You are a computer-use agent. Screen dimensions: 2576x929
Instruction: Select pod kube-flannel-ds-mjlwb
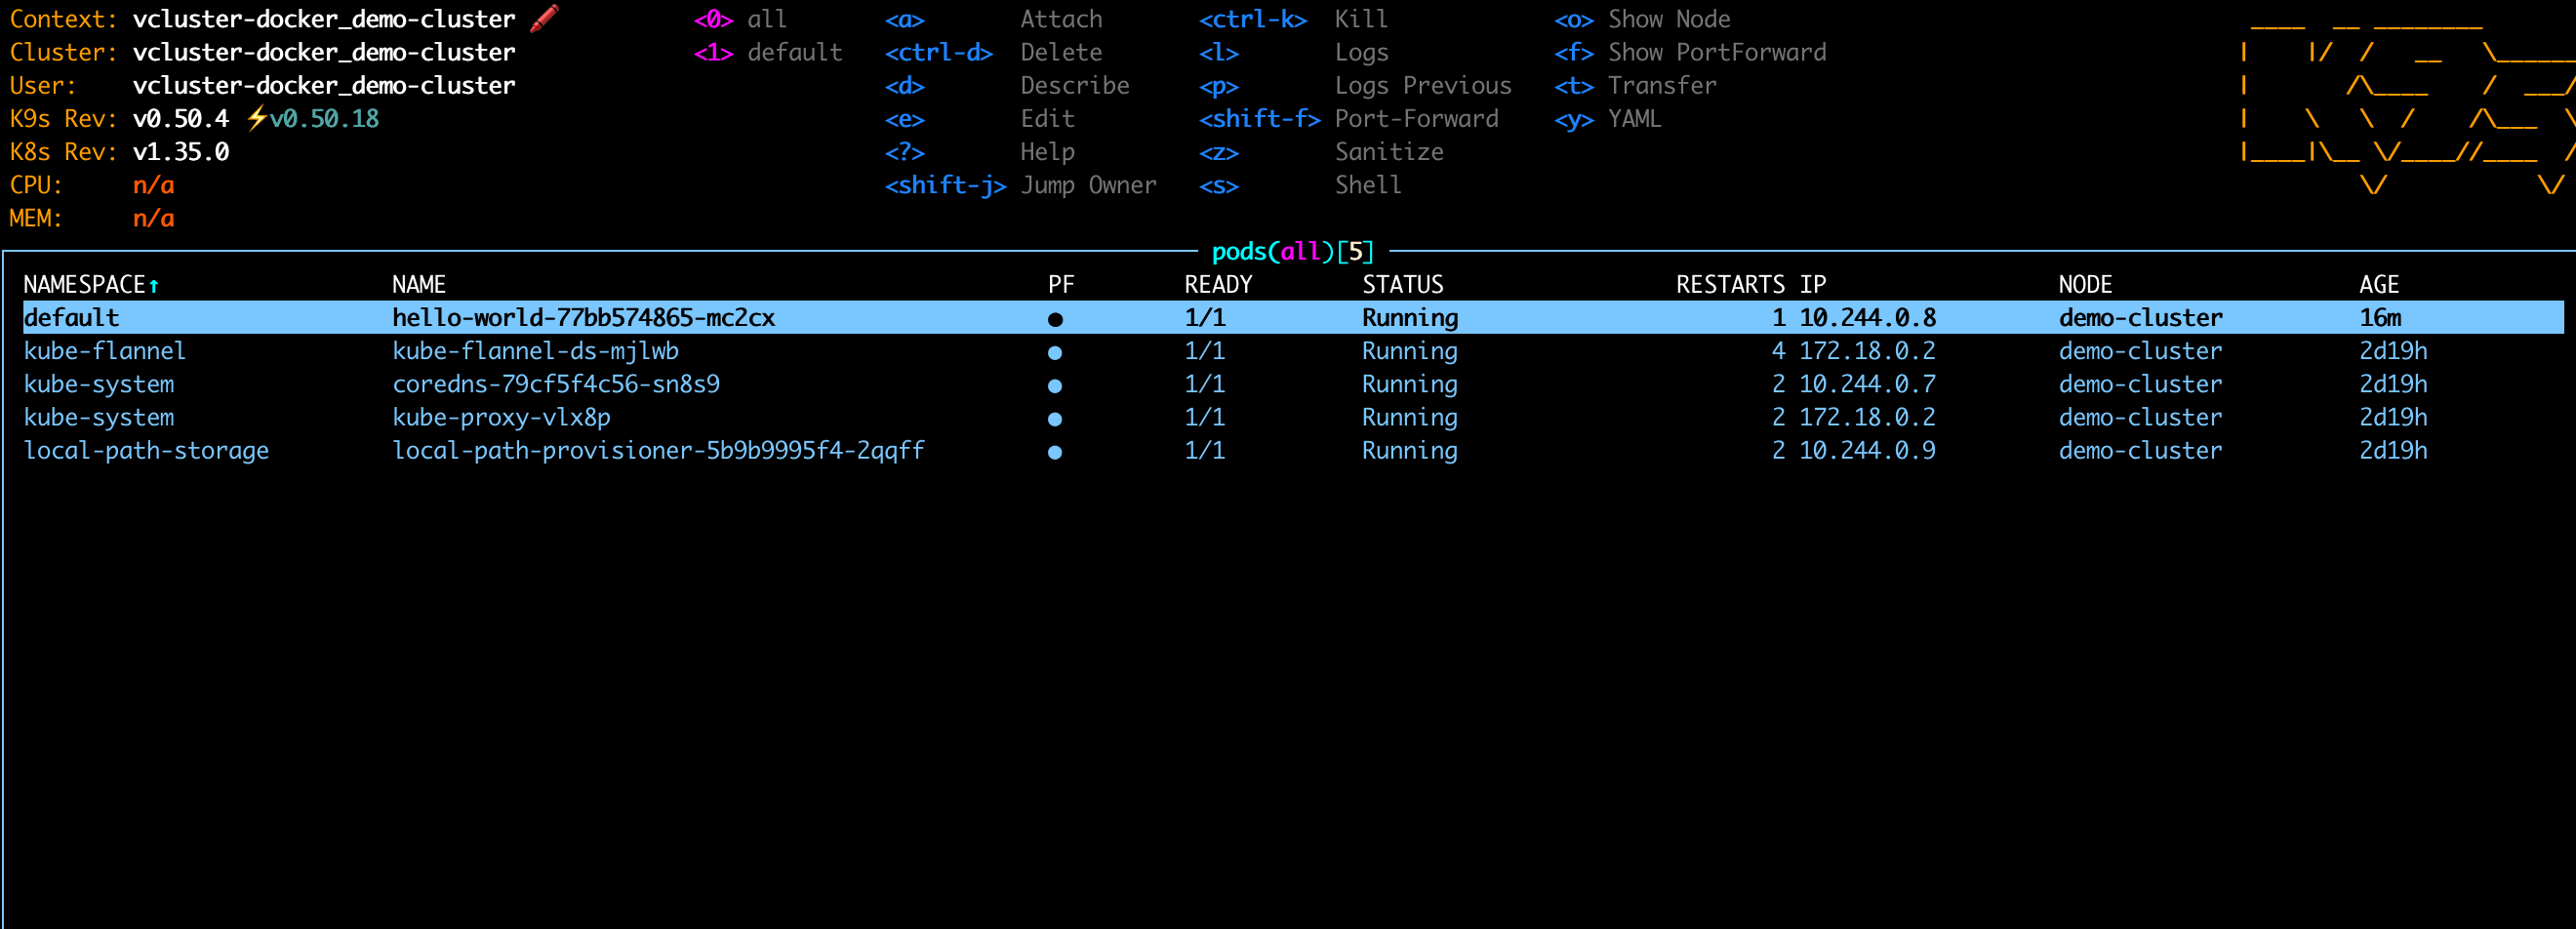(536, 351)
